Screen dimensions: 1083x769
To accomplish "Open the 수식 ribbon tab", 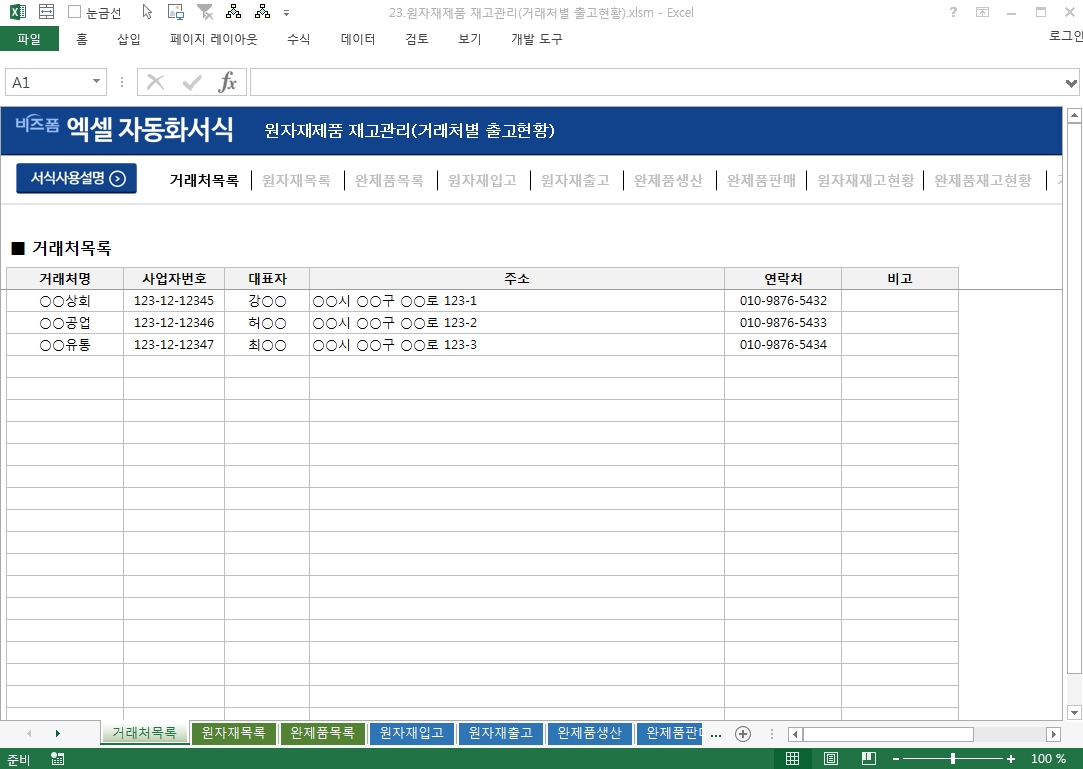I will 298,39.
